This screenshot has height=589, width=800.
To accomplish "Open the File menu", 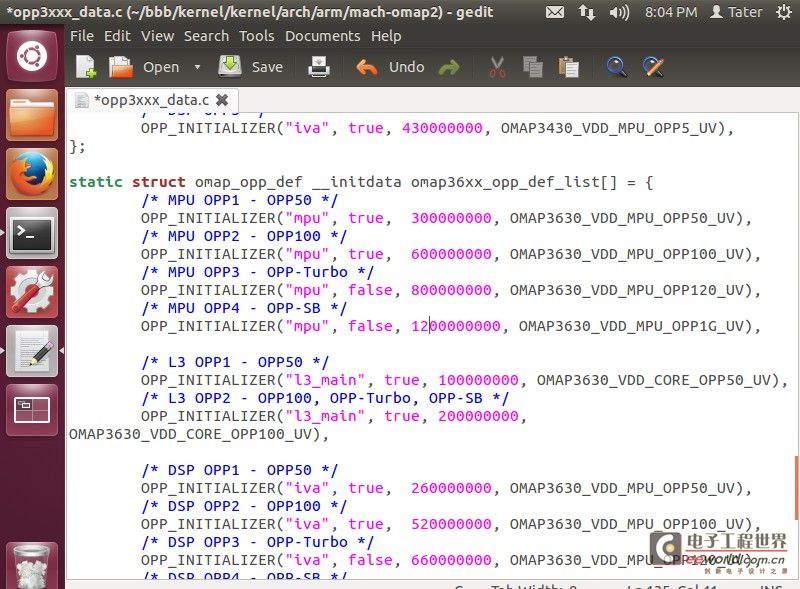I will 82,36.
